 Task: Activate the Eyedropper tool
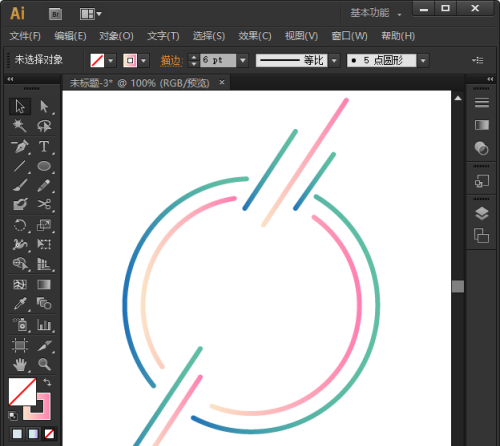[20, 304]
